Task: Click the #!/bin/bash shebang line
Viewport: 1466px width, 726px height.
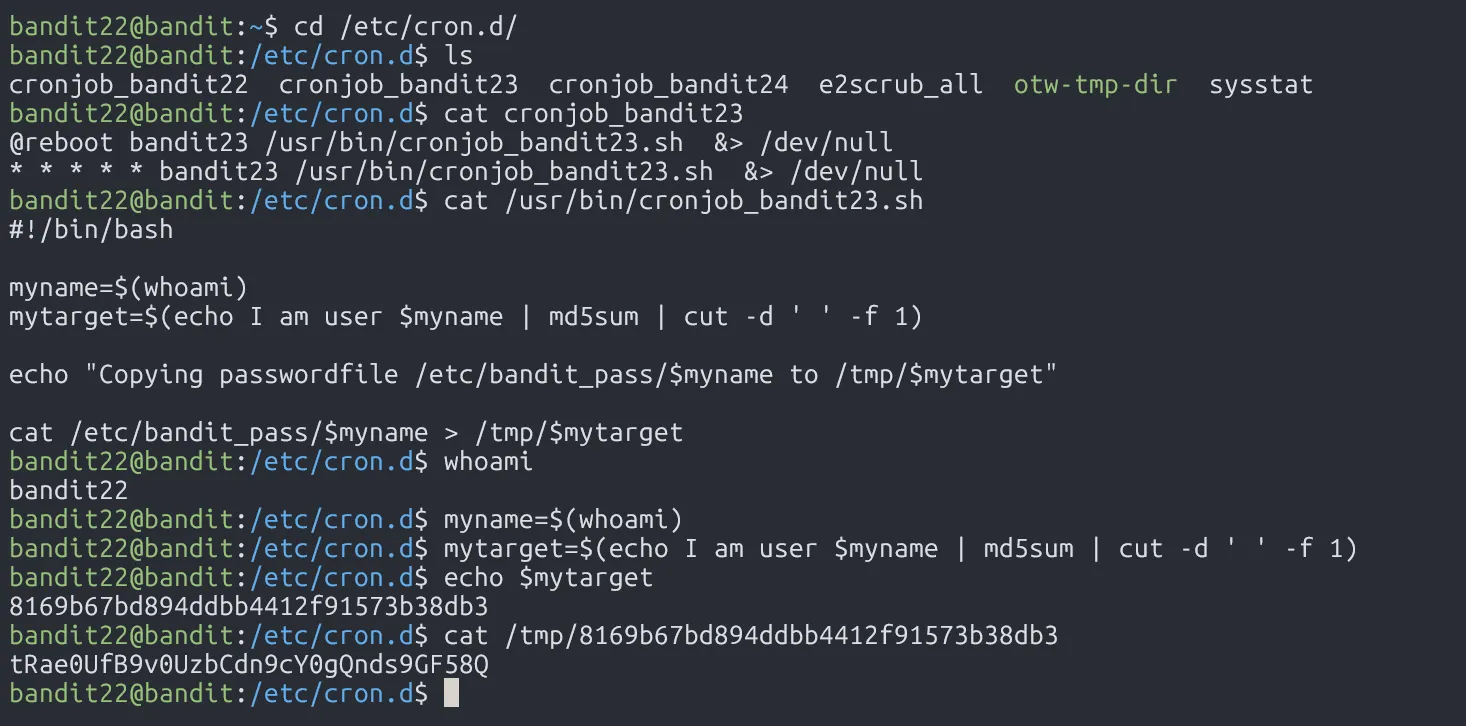Action: point(91,229)
